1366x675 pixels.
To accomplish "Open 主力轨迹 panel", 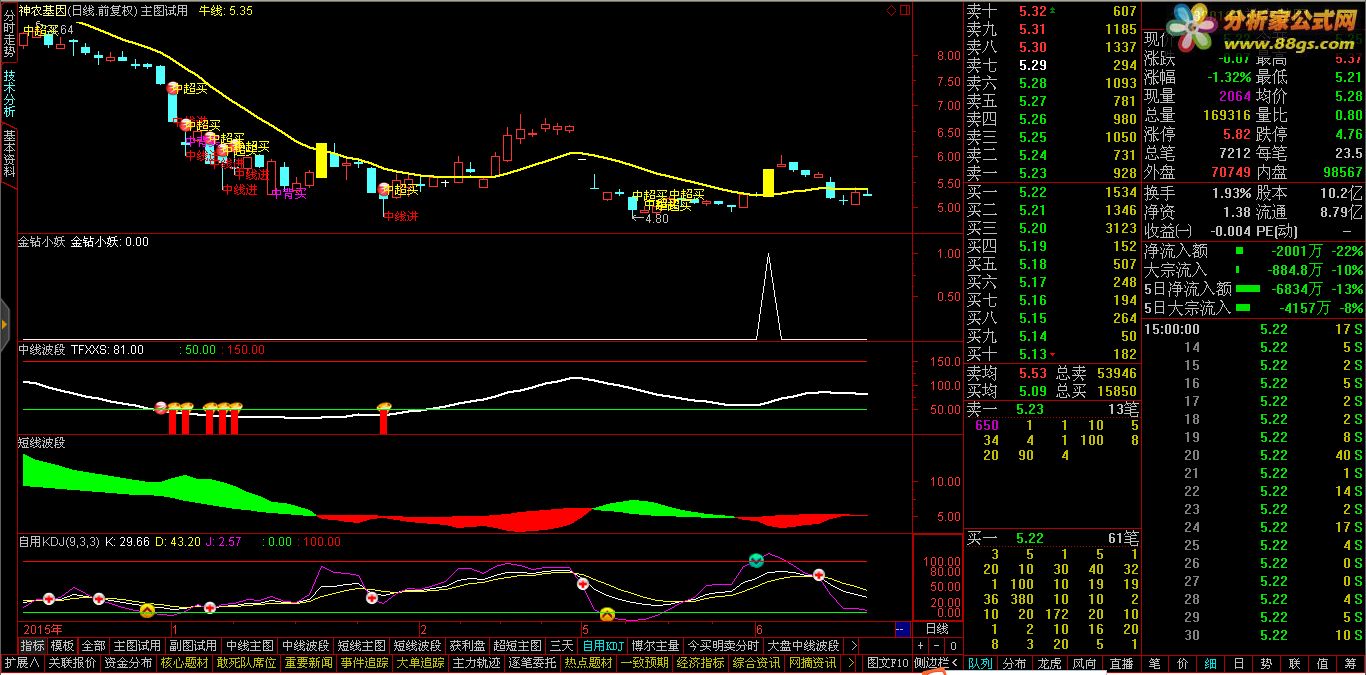I will [x=476, y=663].
